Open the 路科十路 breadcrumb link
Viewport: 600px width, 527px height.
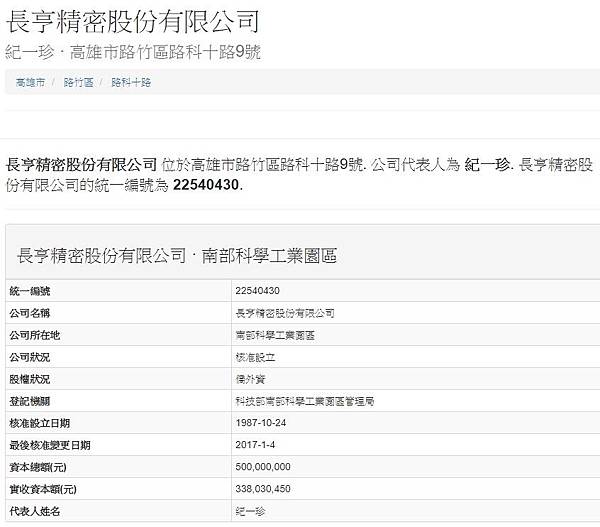[x=131, y=82]
